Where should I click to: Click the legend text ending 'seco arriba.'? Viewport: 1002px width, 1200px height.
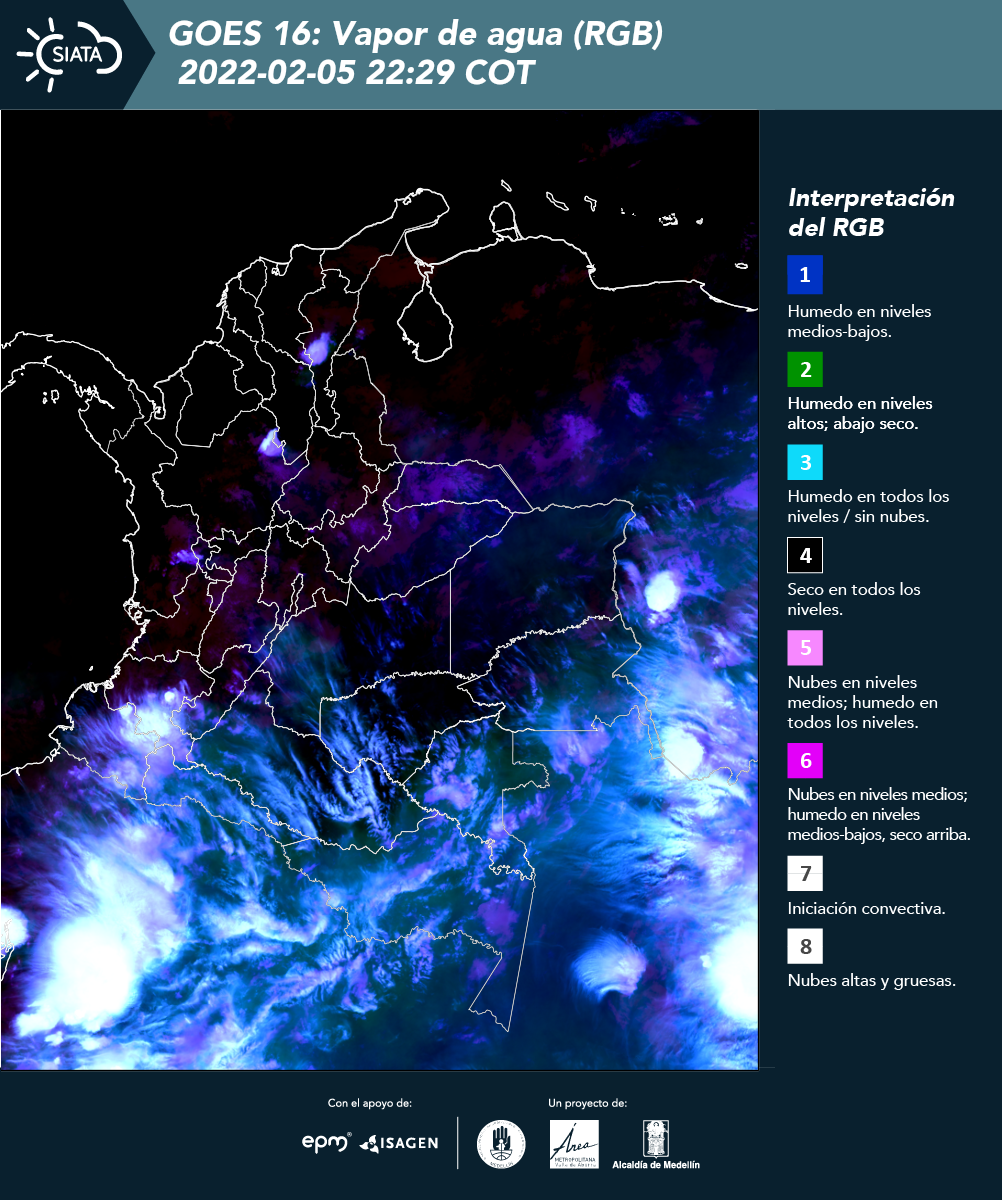pos(879,815)
